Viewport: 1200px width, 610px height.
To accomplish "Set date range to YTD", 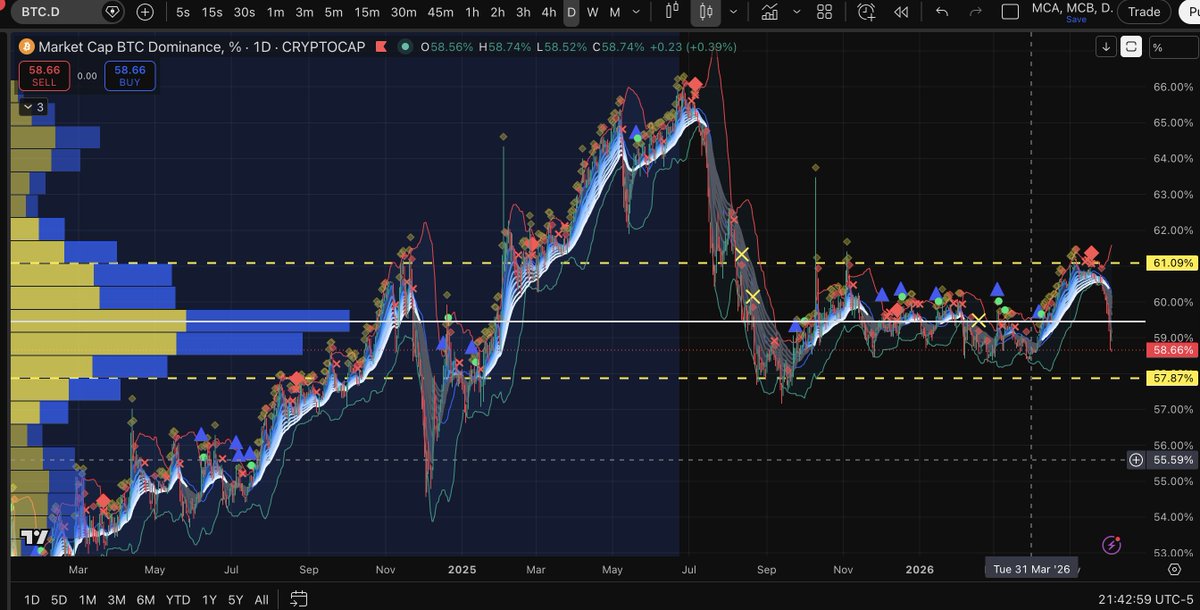I will 178,599.
